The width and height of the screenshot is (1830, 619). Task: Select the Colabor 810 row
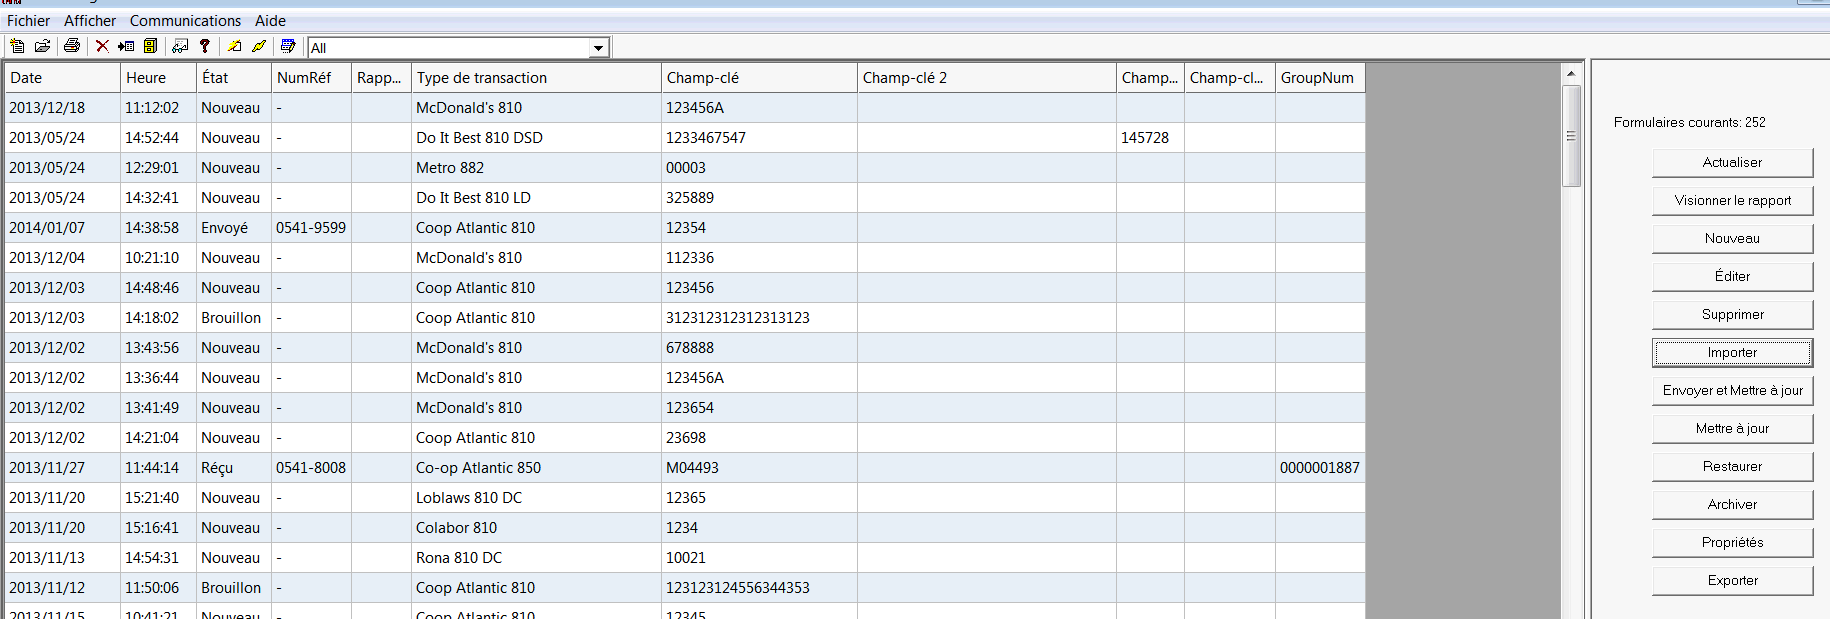685,528
